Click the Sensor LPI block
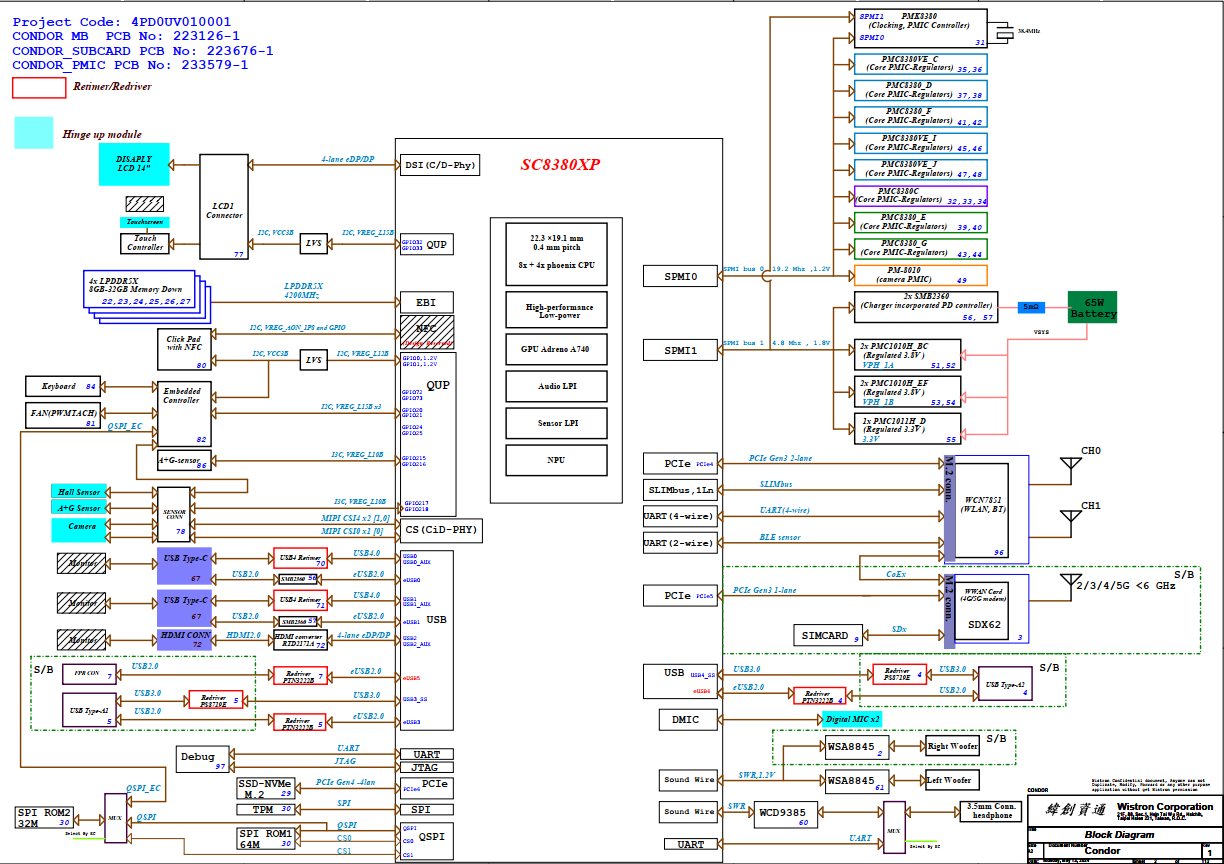 (556, 423)
